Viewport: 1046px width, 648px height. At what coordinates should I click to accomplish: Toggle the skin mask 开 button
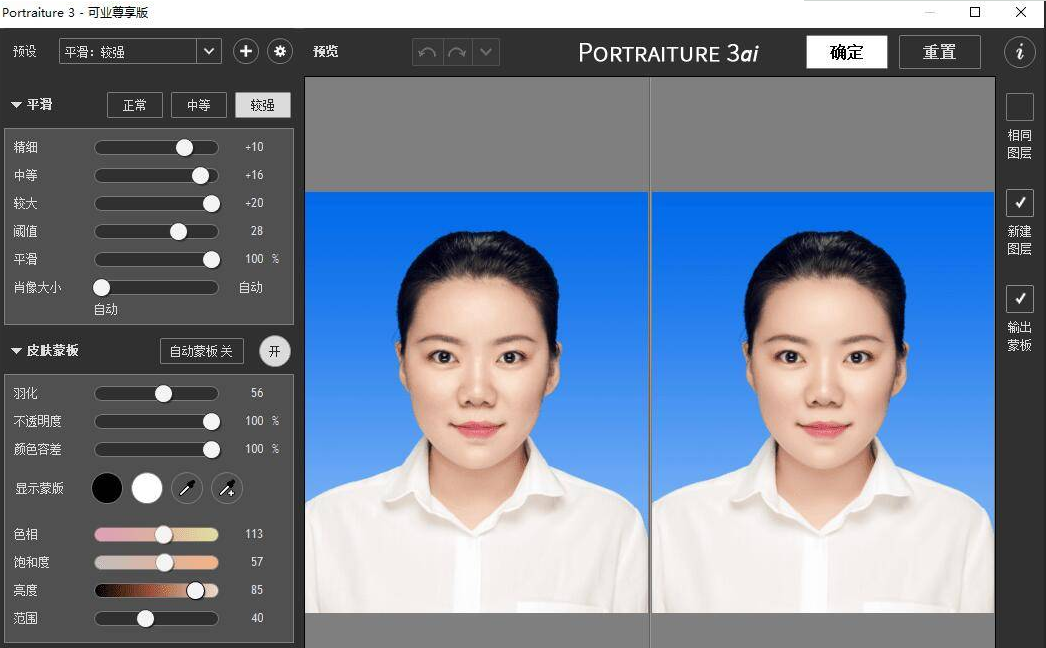tap(274, 351)
